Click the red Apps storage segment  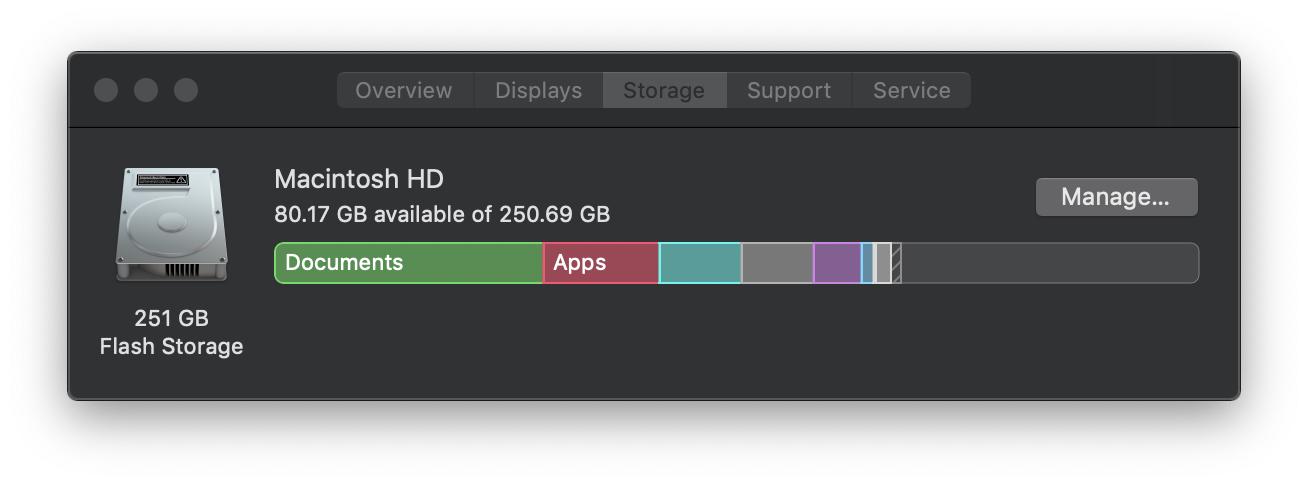pos(600,263)
